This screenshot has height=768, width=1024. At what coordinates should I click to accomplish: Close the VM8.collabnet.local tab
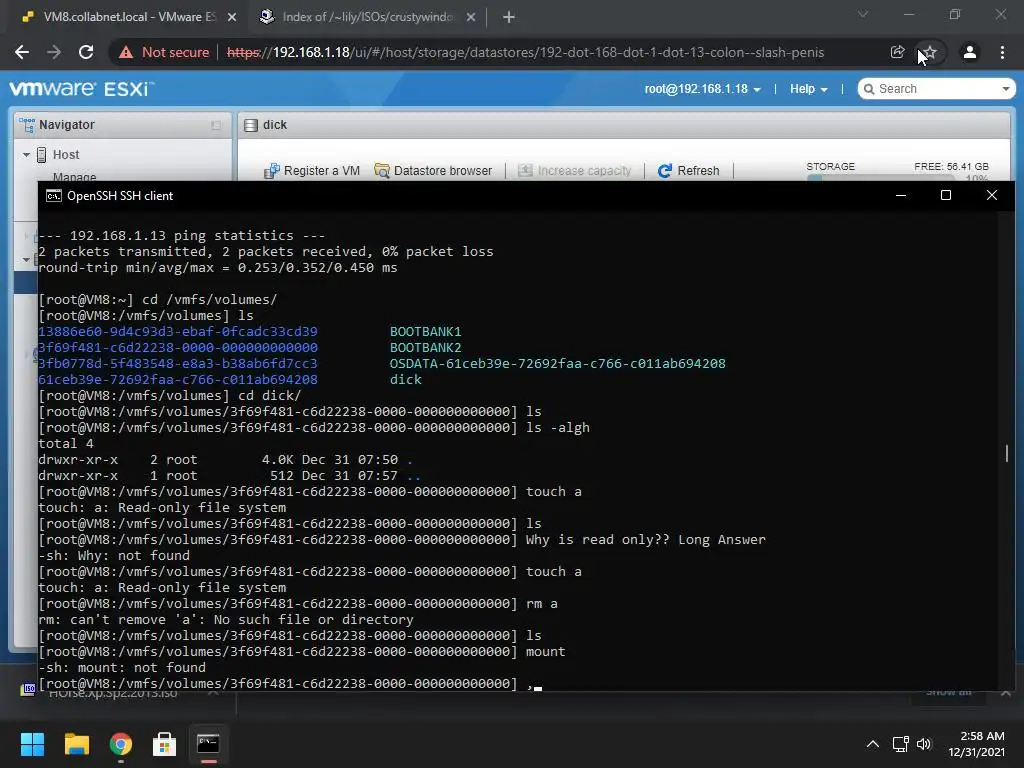tap(232, 18)
